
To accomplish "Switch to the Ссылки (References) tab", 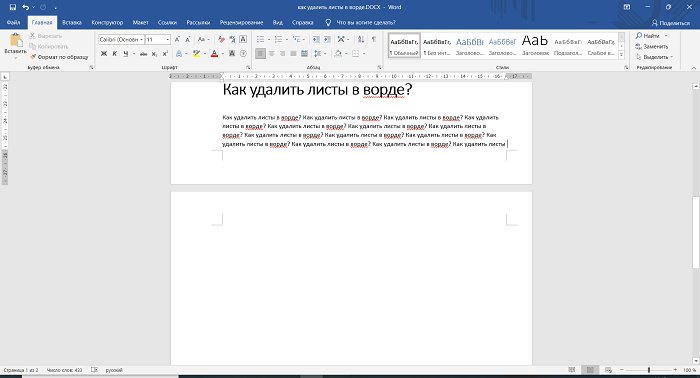I will [167, 22].
